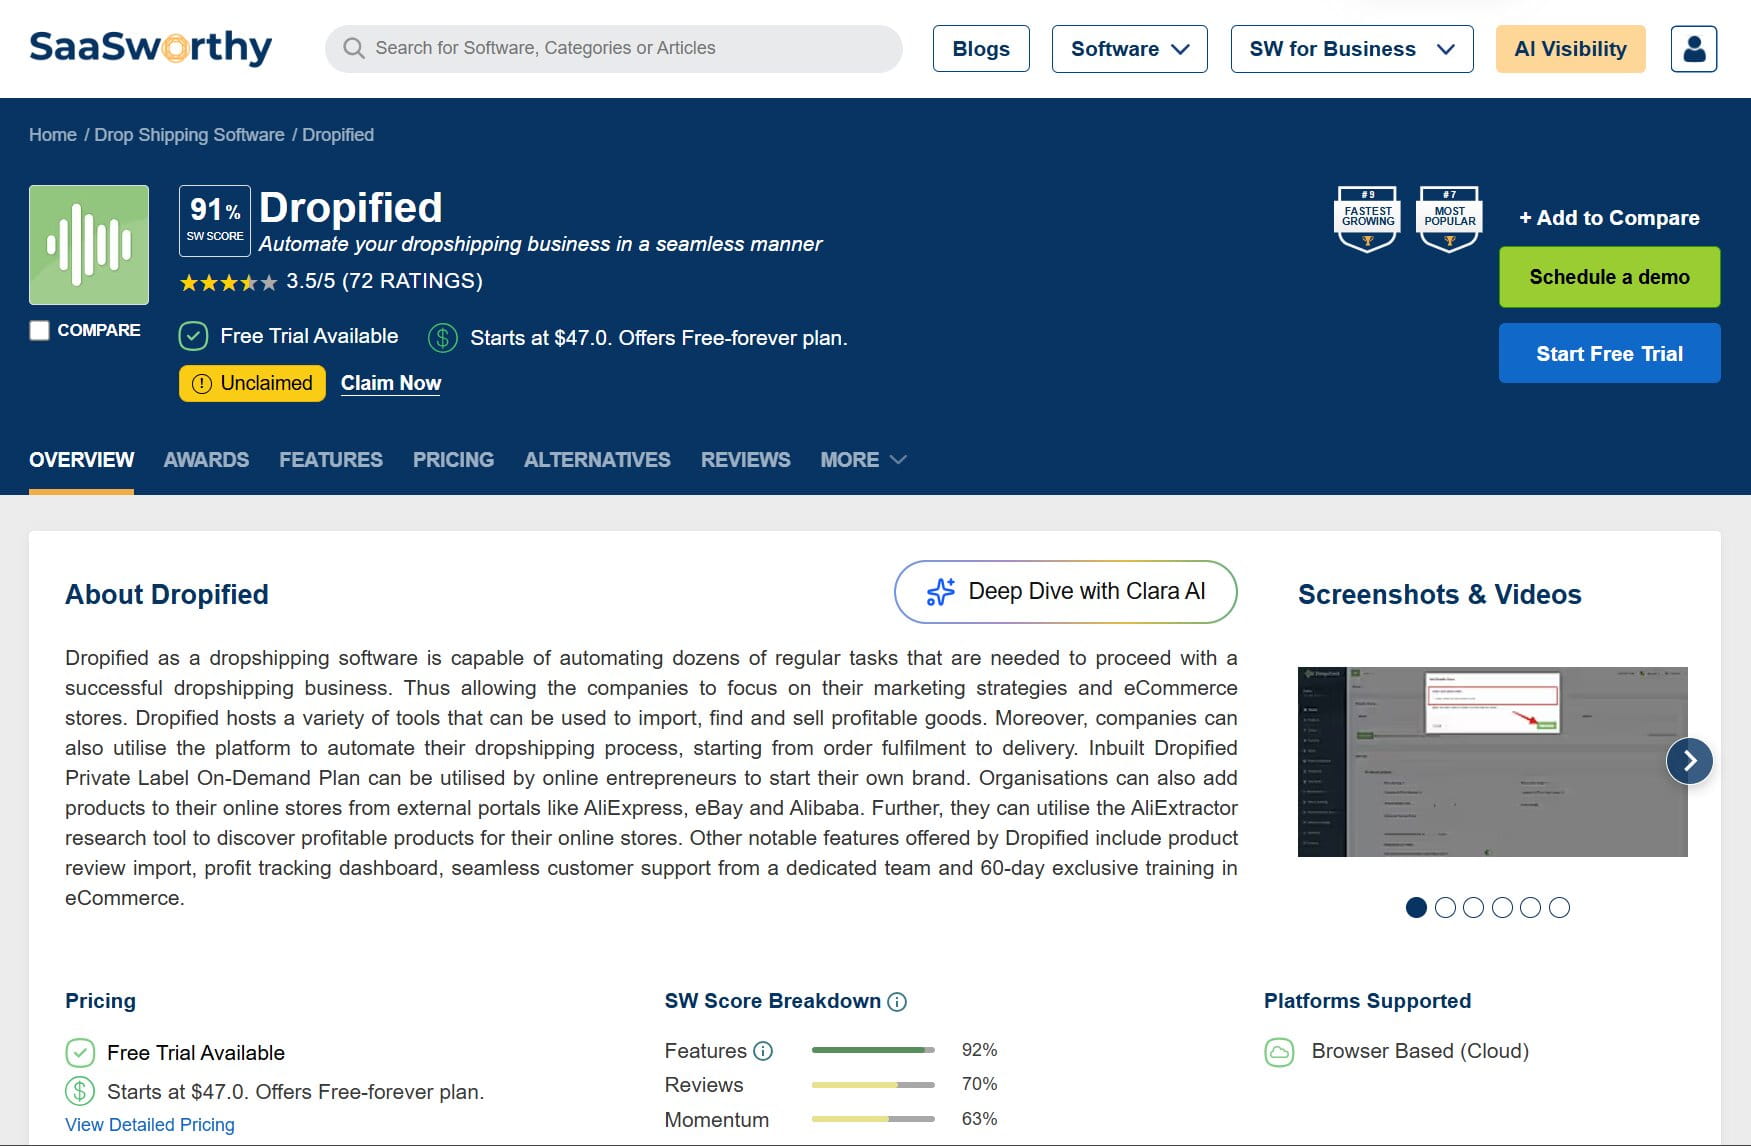Click the Most Popular badge
This screenshot has height=1146, width=1751.
tap(1449, 219)
